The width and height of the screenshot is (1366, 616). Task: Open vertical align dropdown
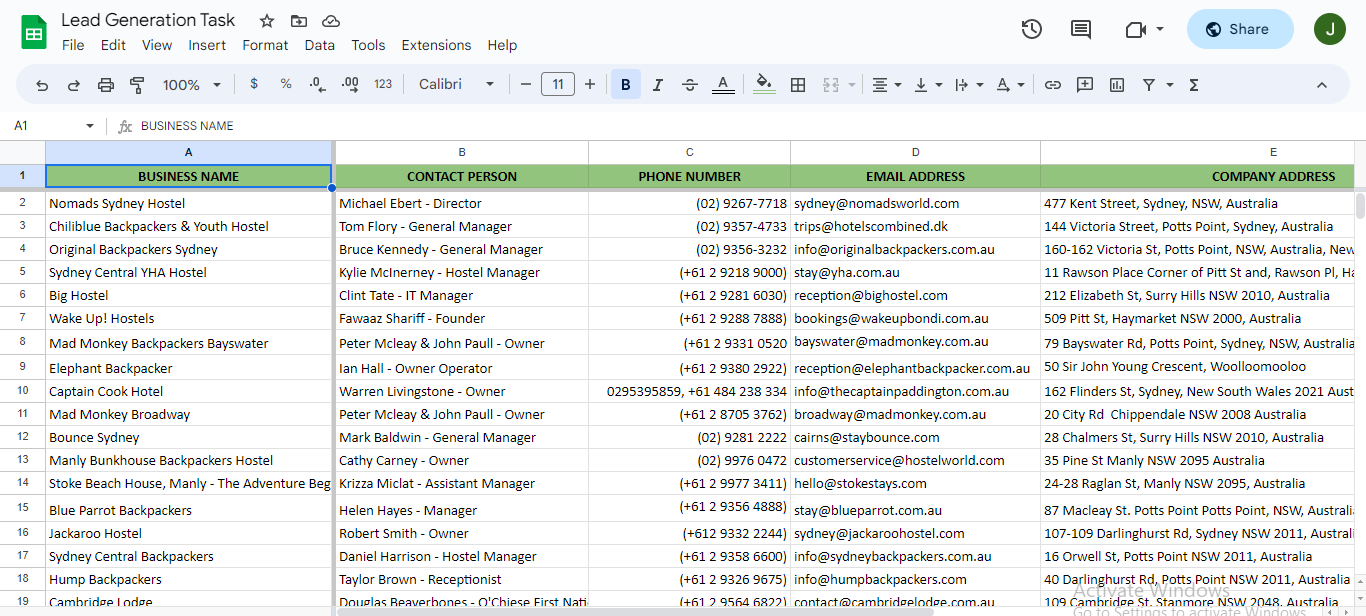928,85
